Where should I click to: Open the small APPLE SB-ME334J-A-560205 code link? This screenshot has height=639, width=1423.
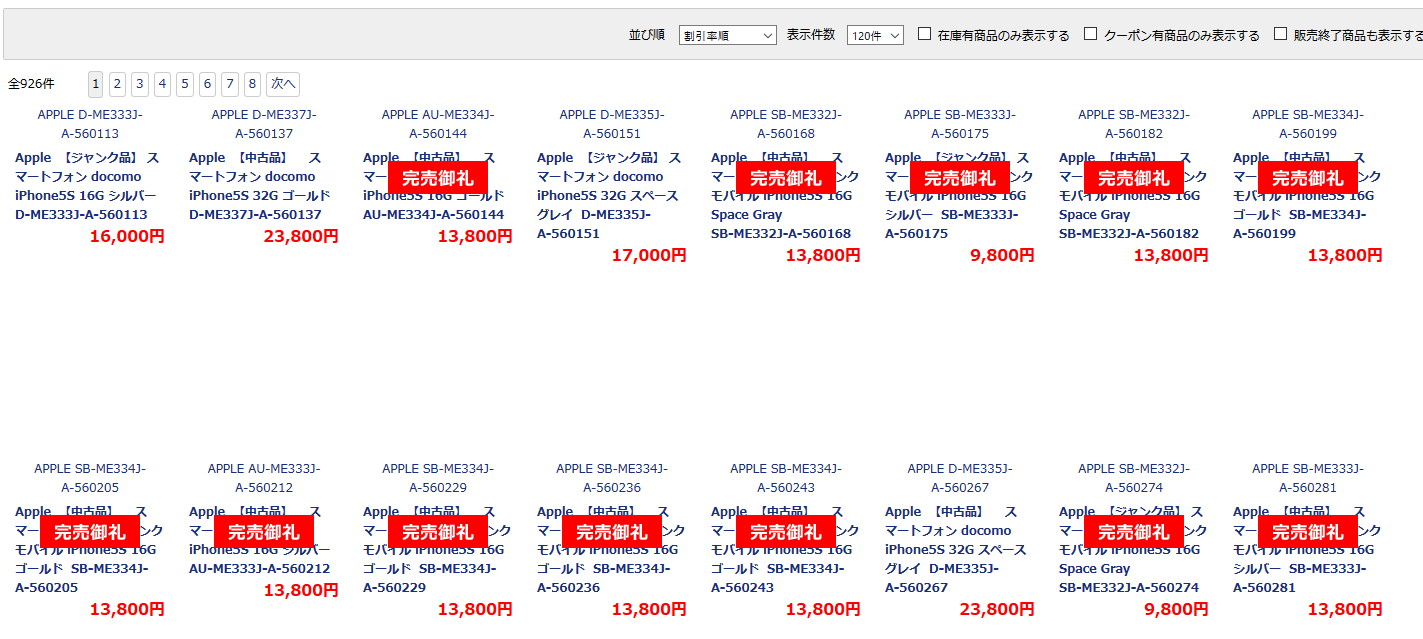(x=90, y=478)
